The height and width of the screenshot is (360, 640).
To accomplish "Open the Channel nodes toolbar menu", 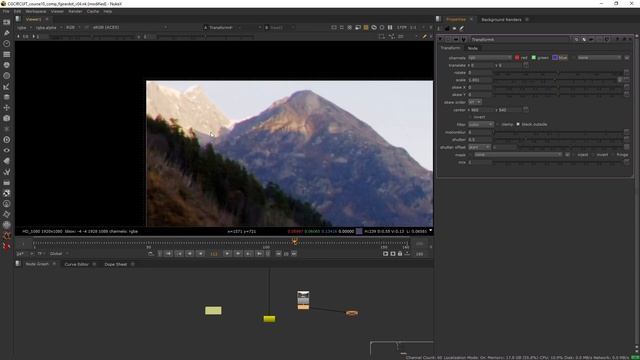I will (7, 54).
